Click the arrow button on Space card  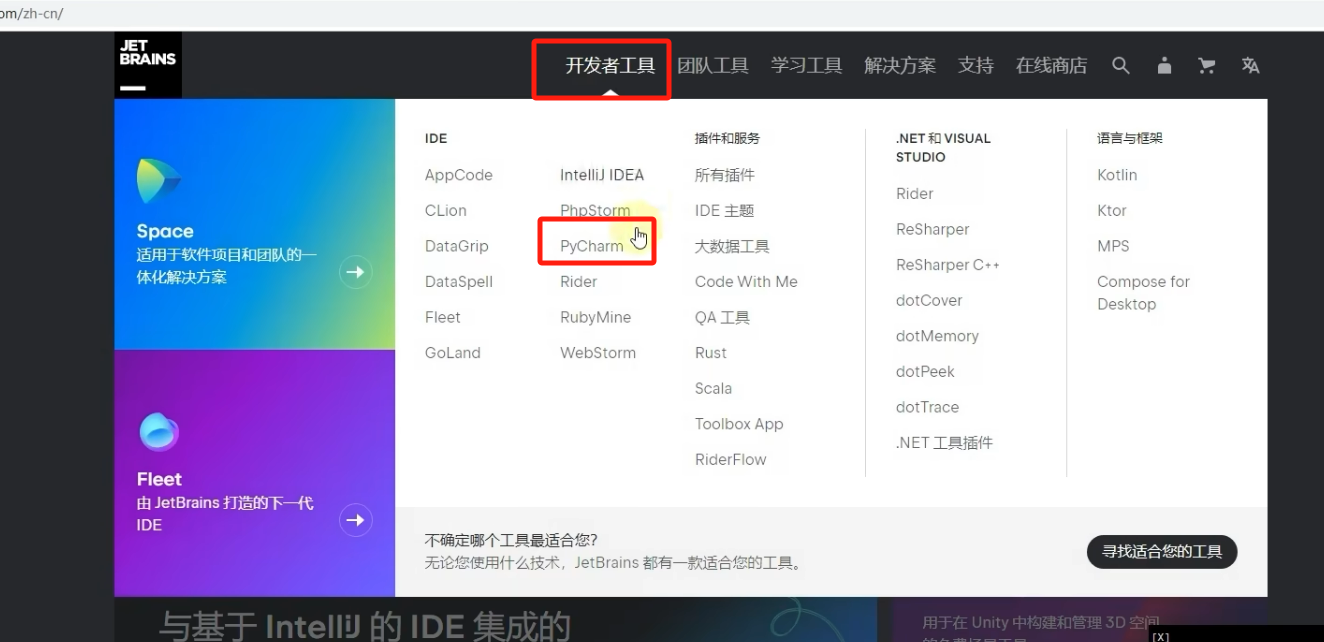coord(355,272)
